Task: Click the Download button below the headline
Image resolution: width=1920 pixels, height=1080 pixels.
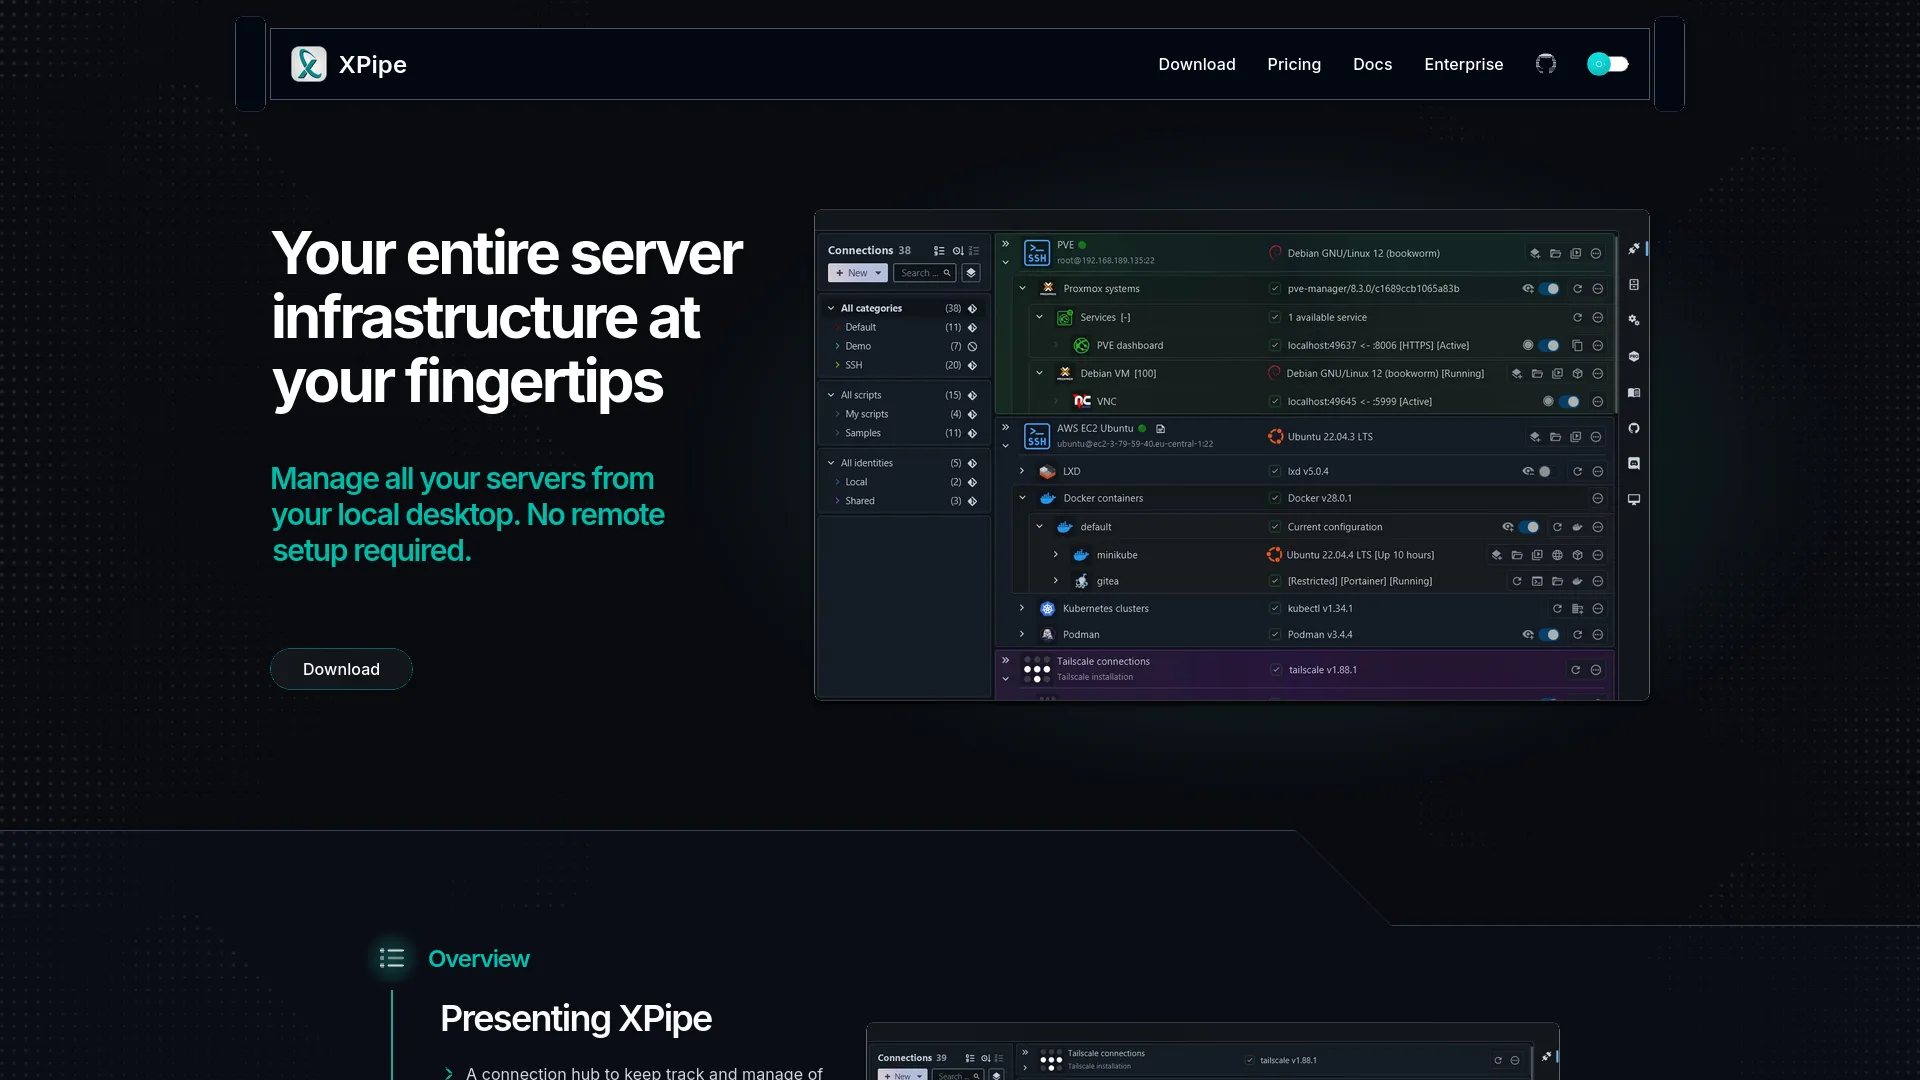Action: [x=341, y=669]
